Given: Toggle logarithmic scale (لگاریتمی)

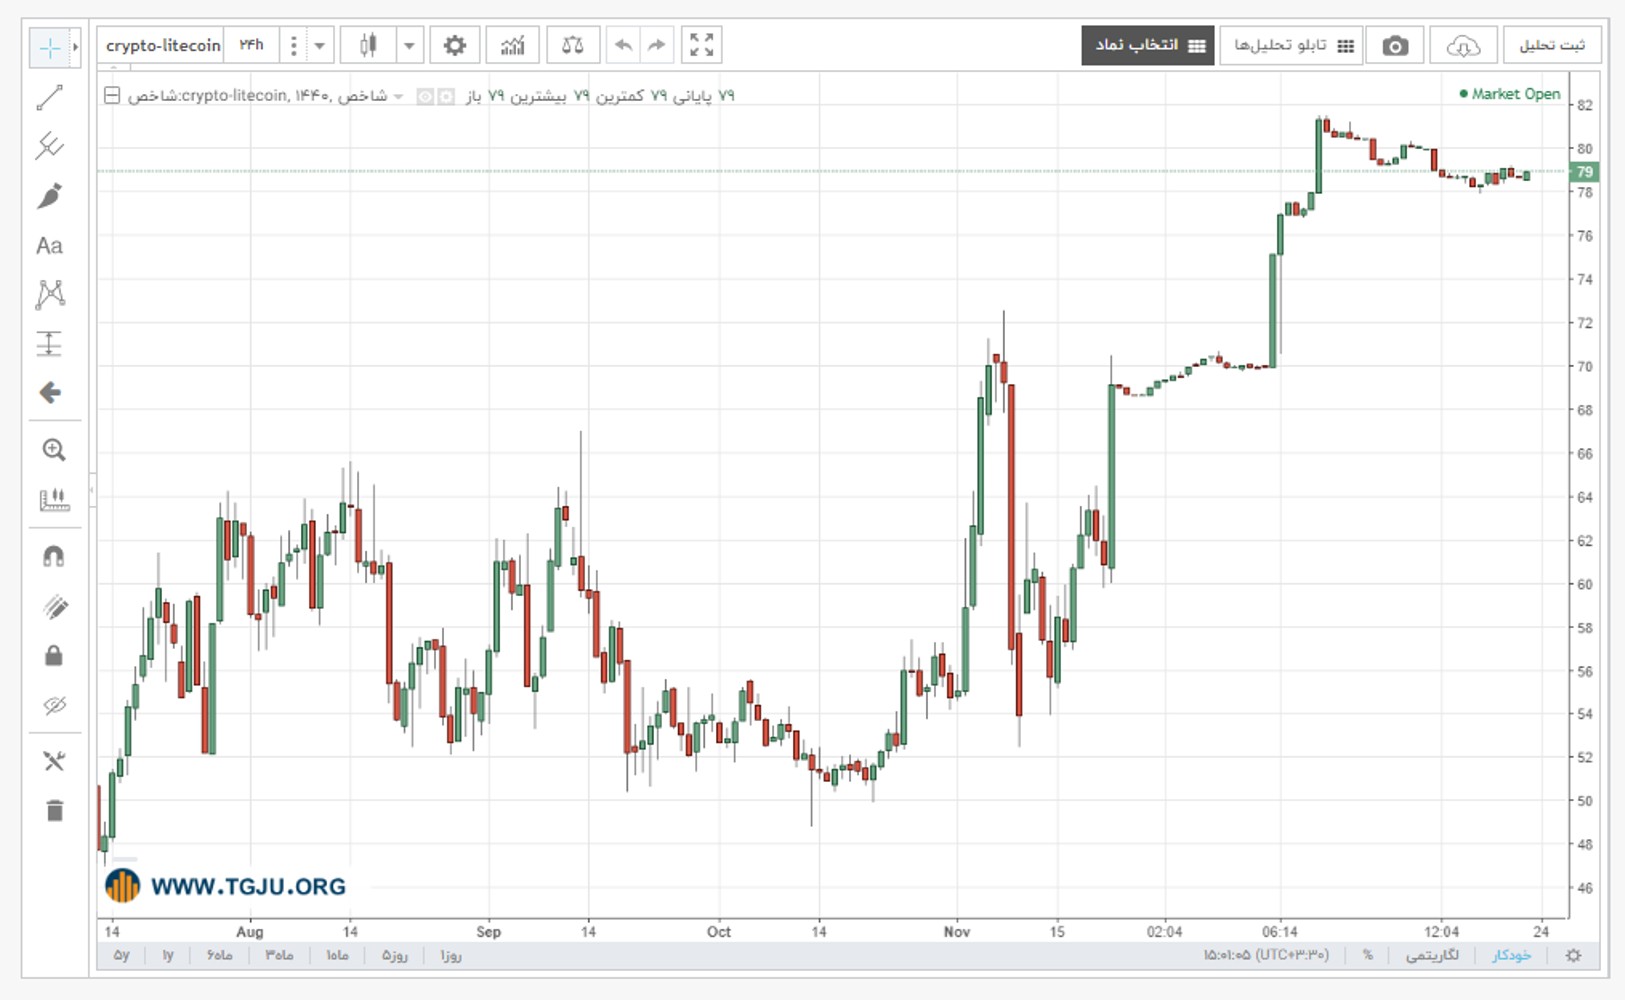Looking at the screenshot, I should click(1433, 955).
